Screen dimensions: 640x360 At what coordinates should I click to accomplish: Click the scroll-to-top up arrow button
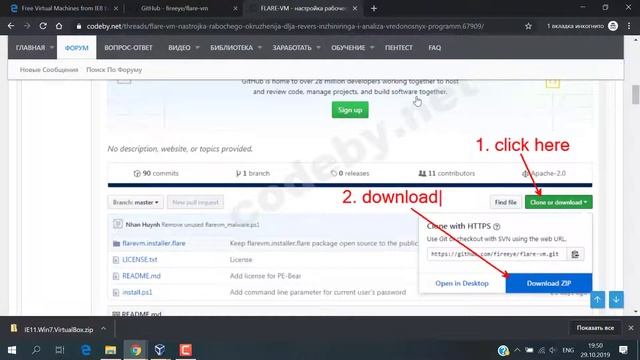pos(597,300)
